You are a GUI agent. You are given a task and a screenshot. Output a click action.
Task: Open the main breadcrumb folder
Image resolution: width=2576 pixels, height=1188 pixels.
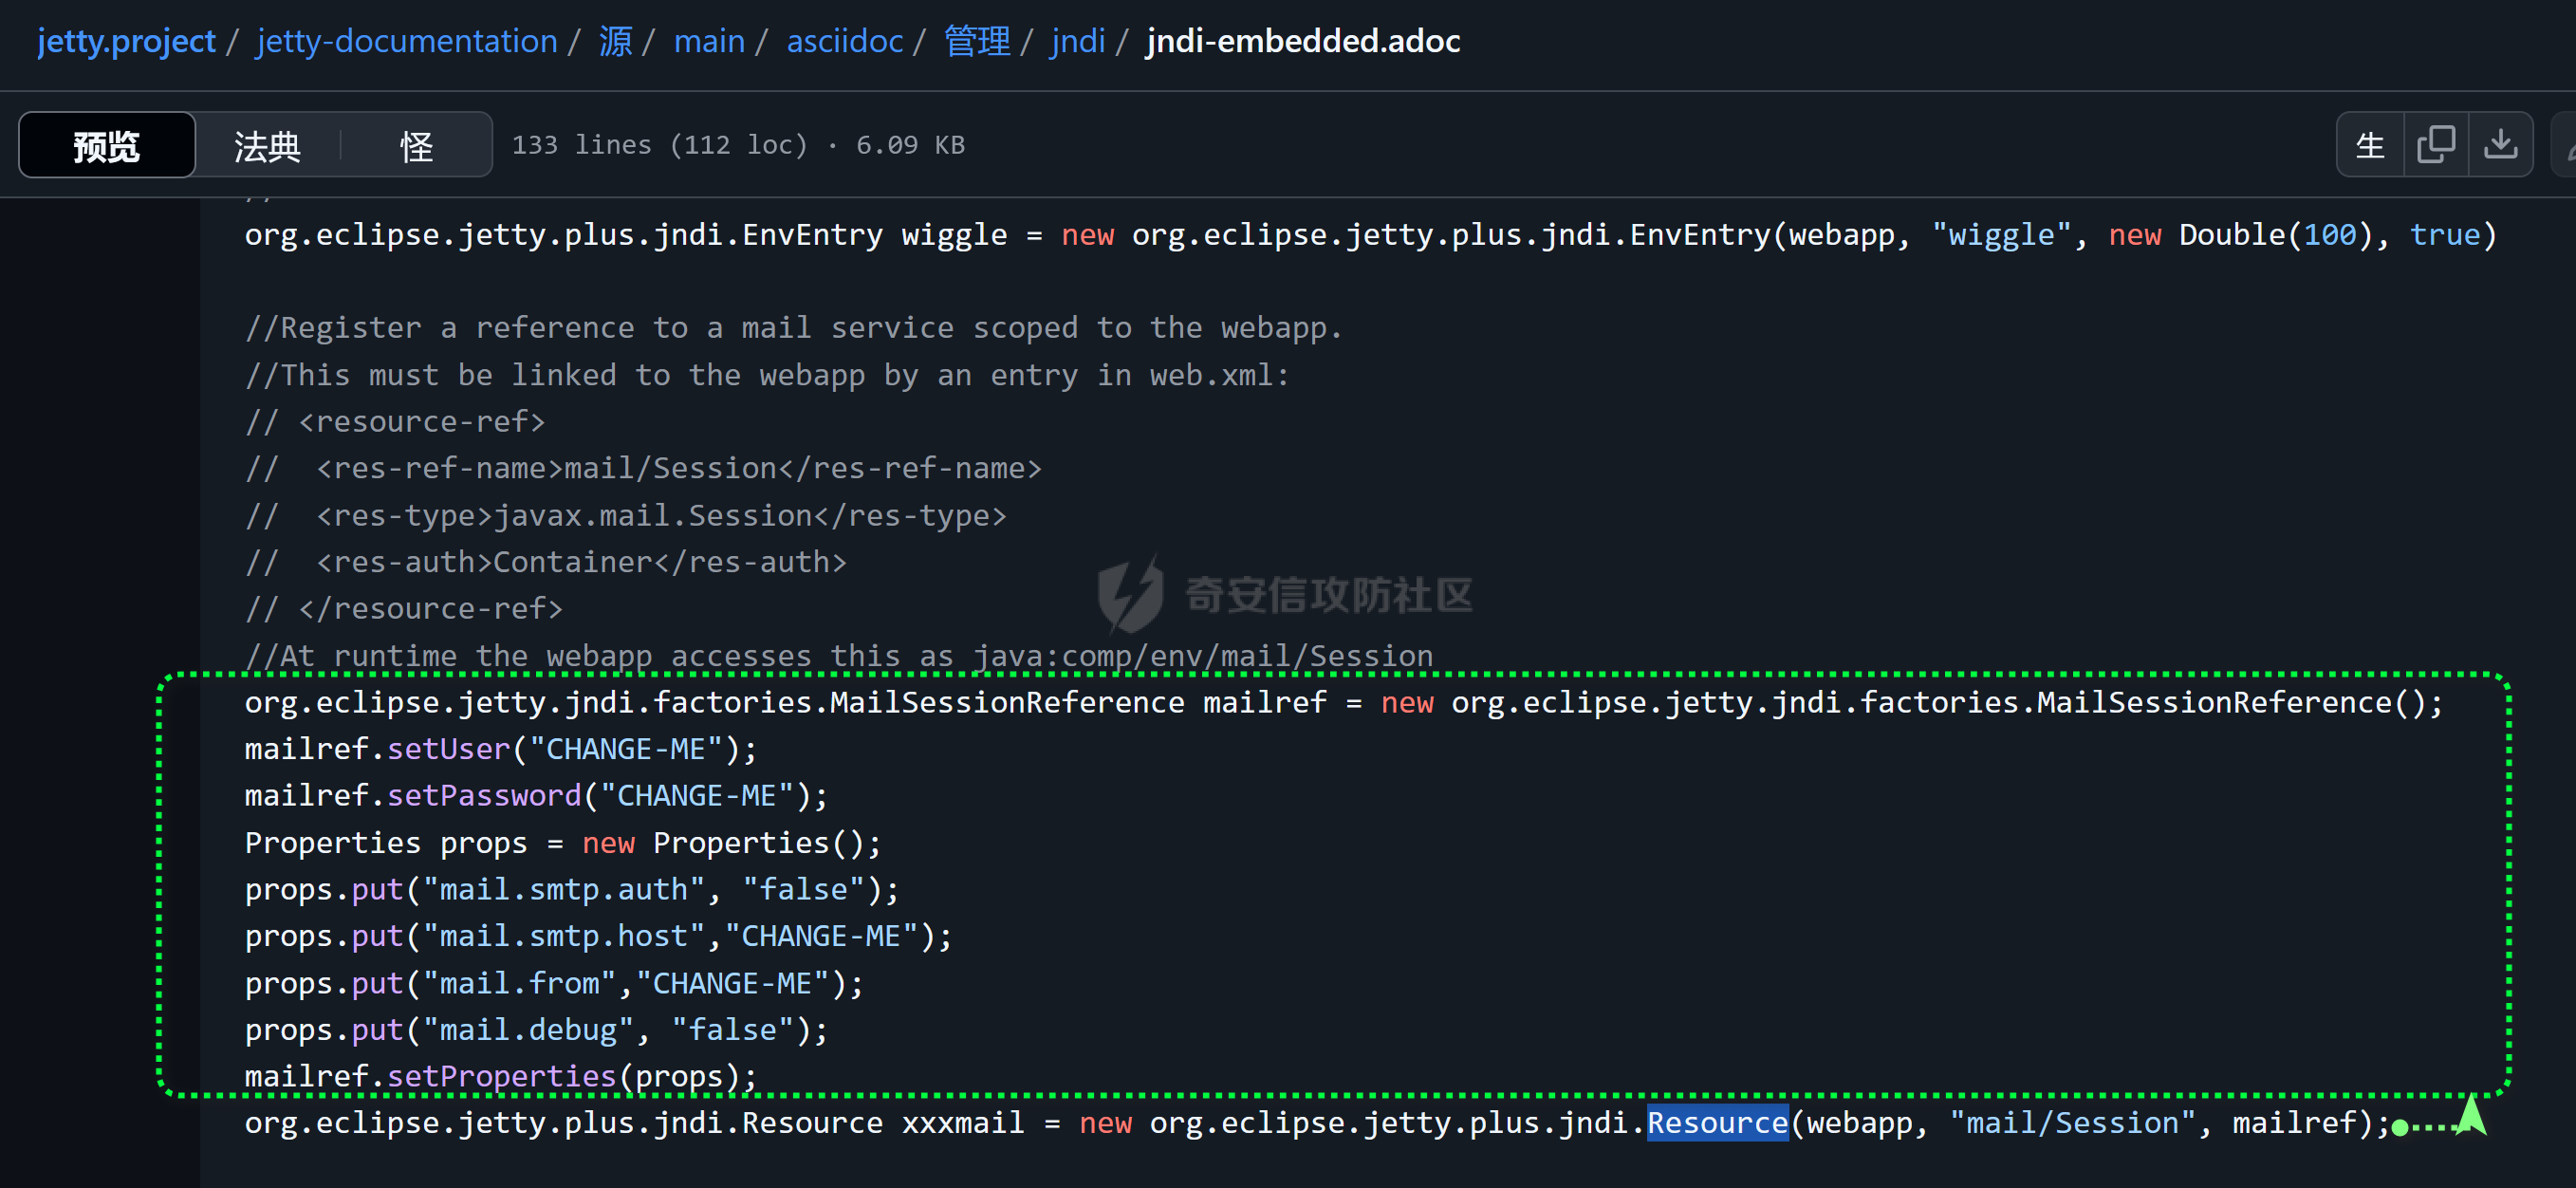point(709,41)
